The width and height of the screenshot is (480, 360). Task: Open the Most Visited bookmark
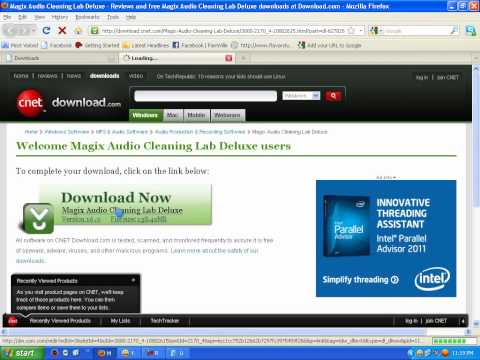click(20, 45)
